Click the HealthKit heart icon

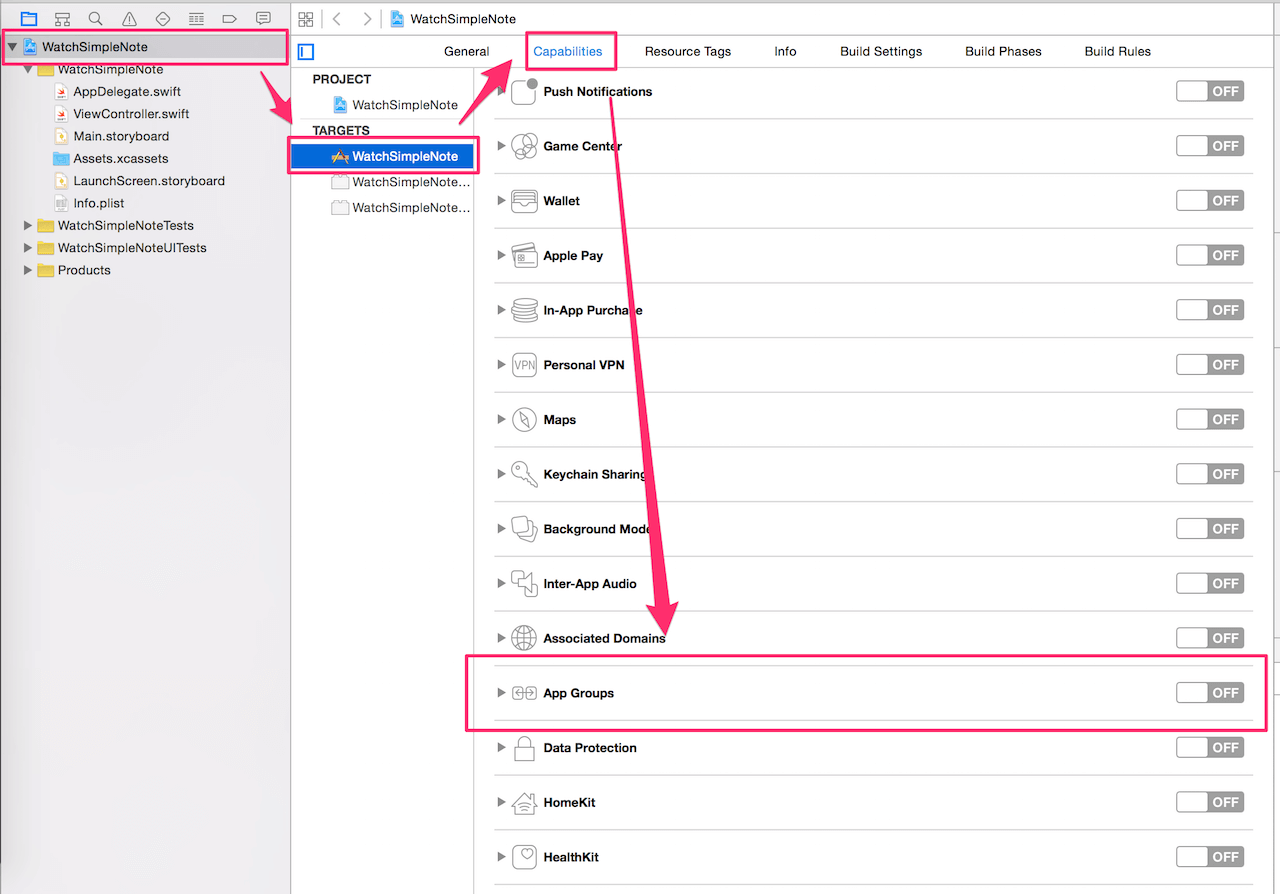click(525, 857)
